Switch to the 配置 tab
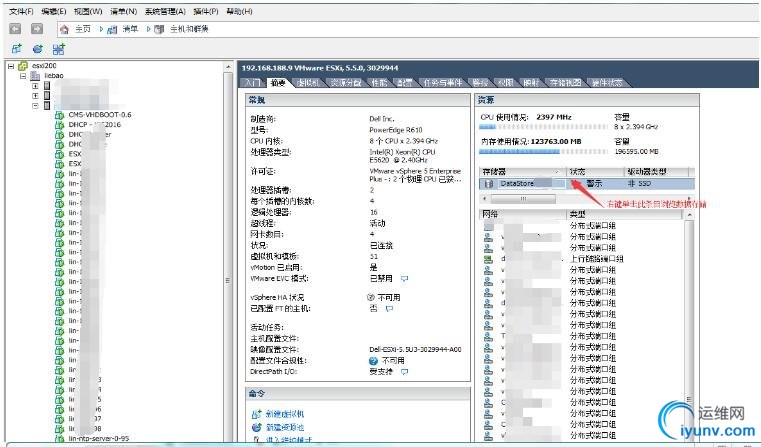Image resolution: width=761 pixels, height=447 pixels. pos(404,83)
